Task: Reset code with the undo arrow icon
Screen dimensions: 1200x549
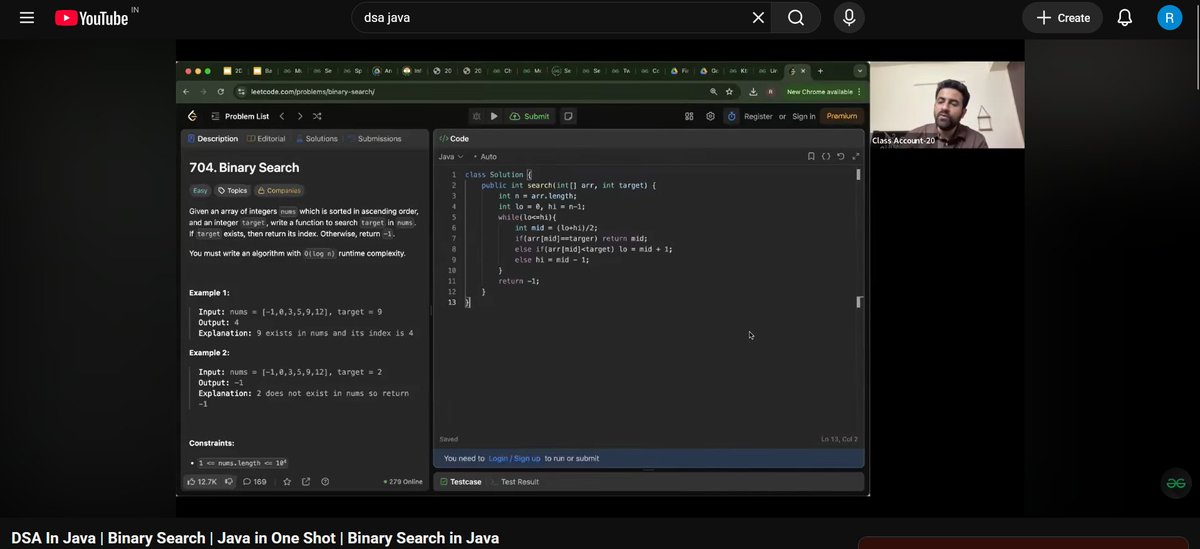Action: tap(840, 157)
